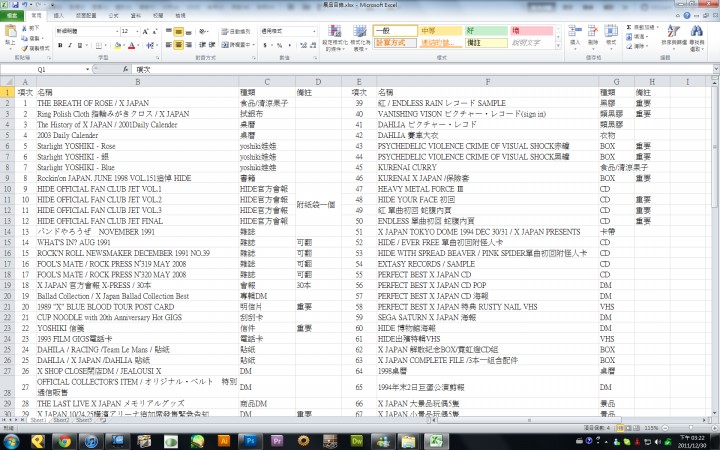Click the Percent style icon
Image resolution: width=720 pixels, height=450 pixels.
(x=279, y=45)
